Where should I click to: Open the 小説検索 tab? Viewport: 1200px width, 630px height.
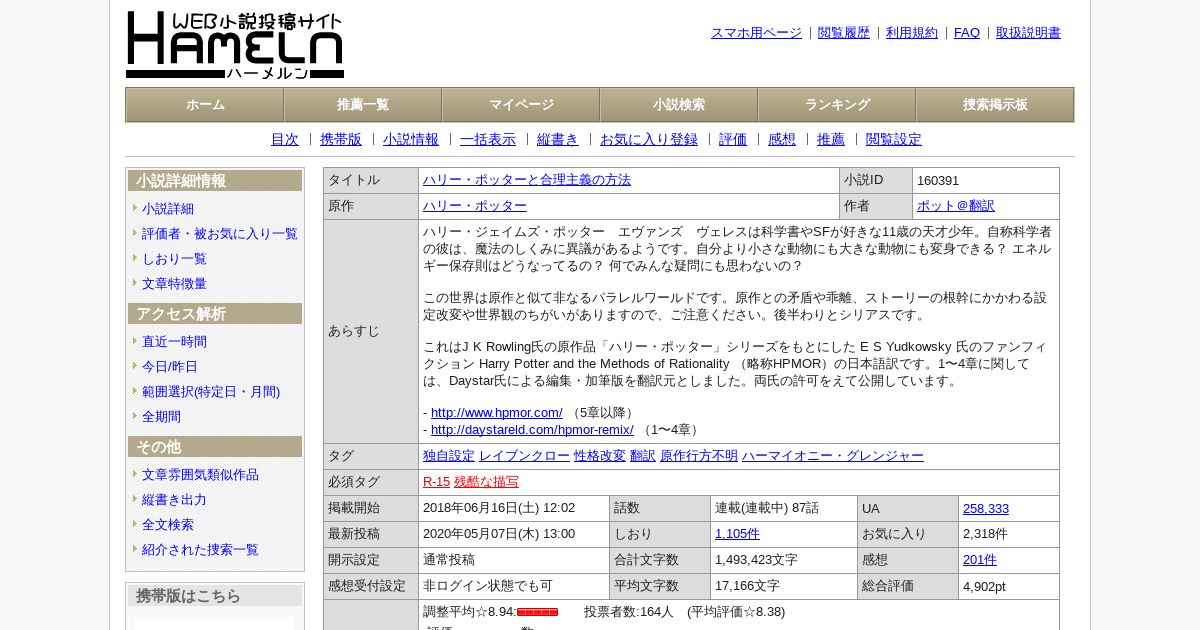pyautogui.click(x=679, y=105)
